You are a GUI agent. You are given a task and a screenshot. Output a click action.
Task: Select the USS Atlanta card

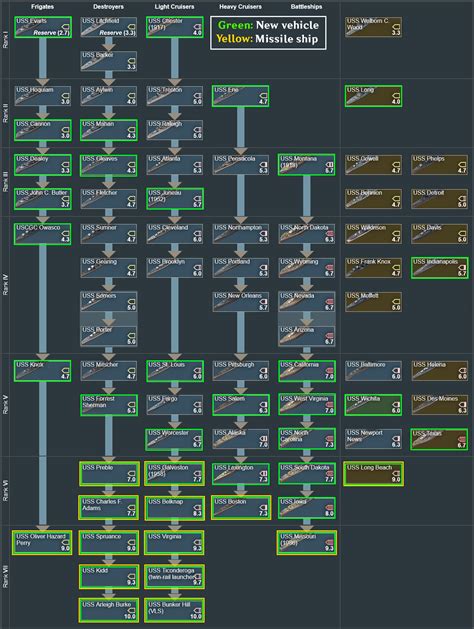[175, 165]
